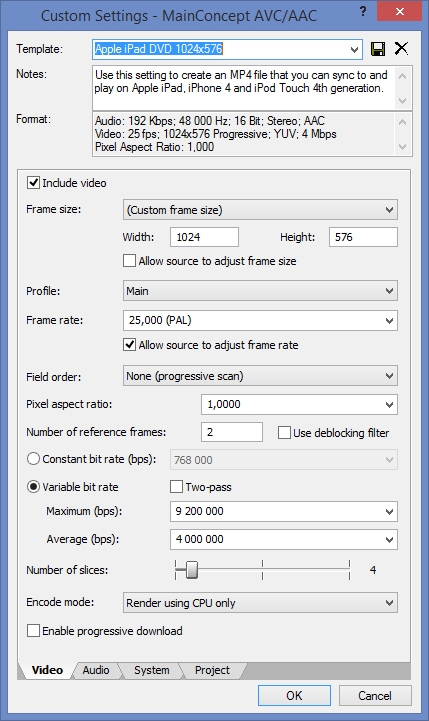Select Variable bit rate radio button

(x=33, y=486)
